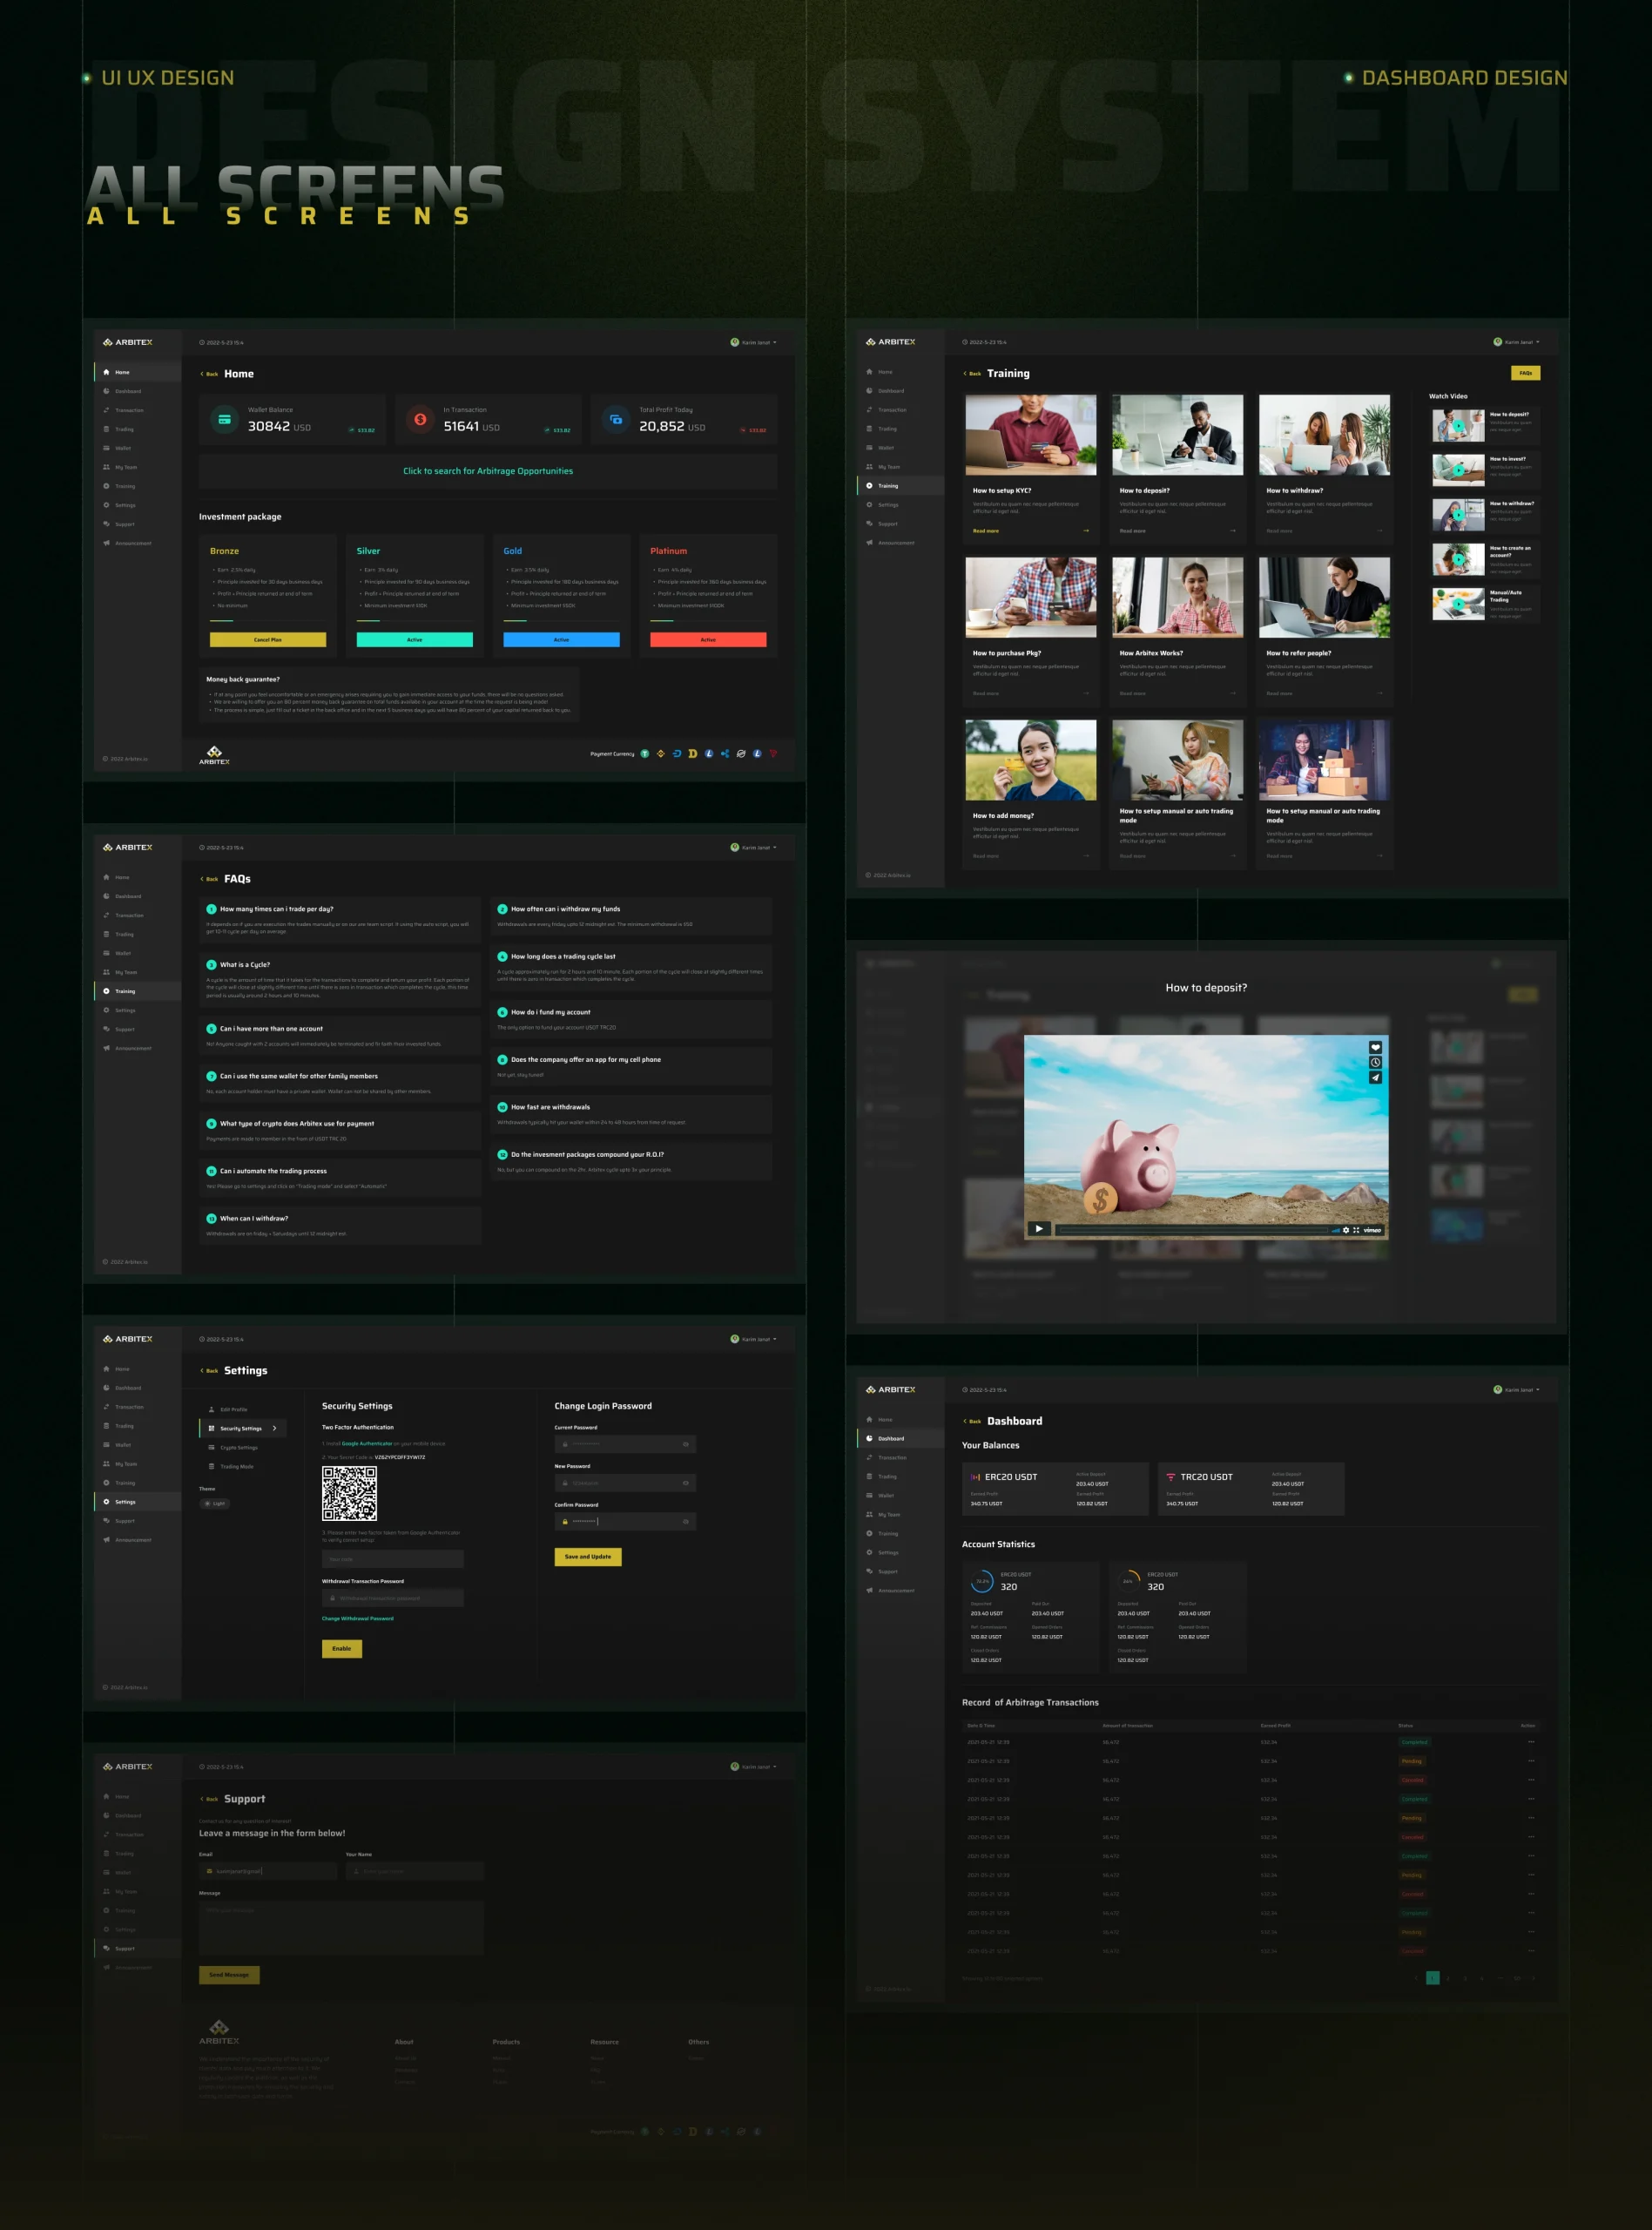This screenshot has width=1652, height=2230.
Task: Reveal Confirm Password with the eye icon
Action: coord(686,1521)
